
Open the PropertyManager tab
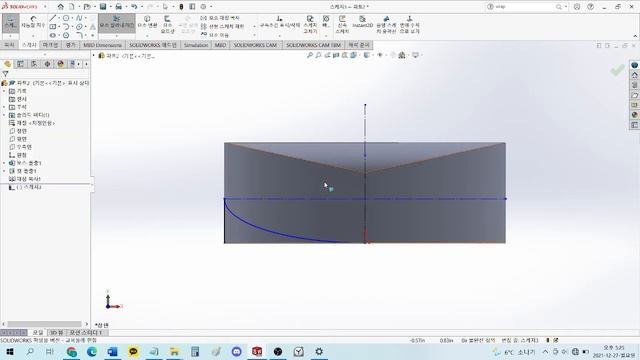tap(20, 64)
